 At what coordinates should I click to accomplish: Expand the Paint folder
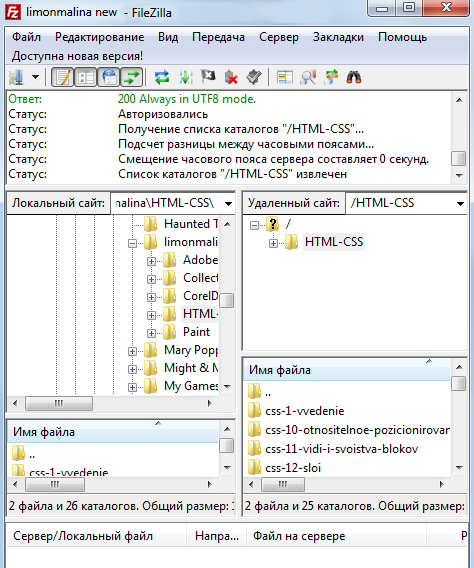click(x=151, y=333)
